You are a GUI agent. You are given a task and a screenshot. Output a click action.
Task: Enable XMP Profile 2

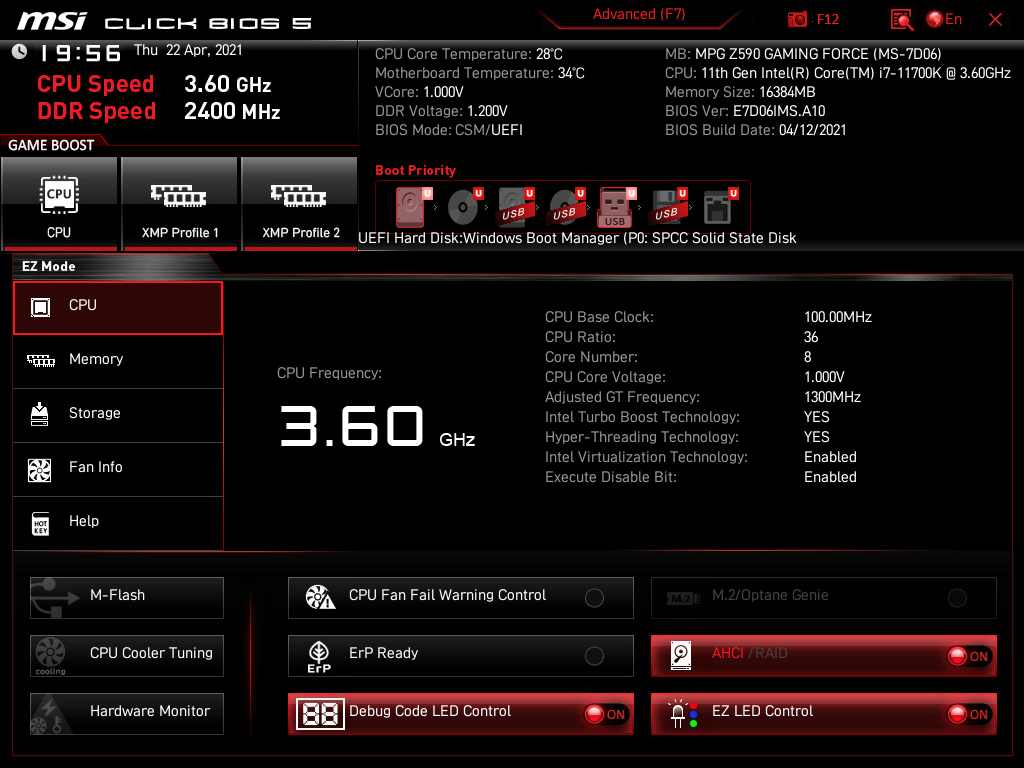click(x=300, y=204)
